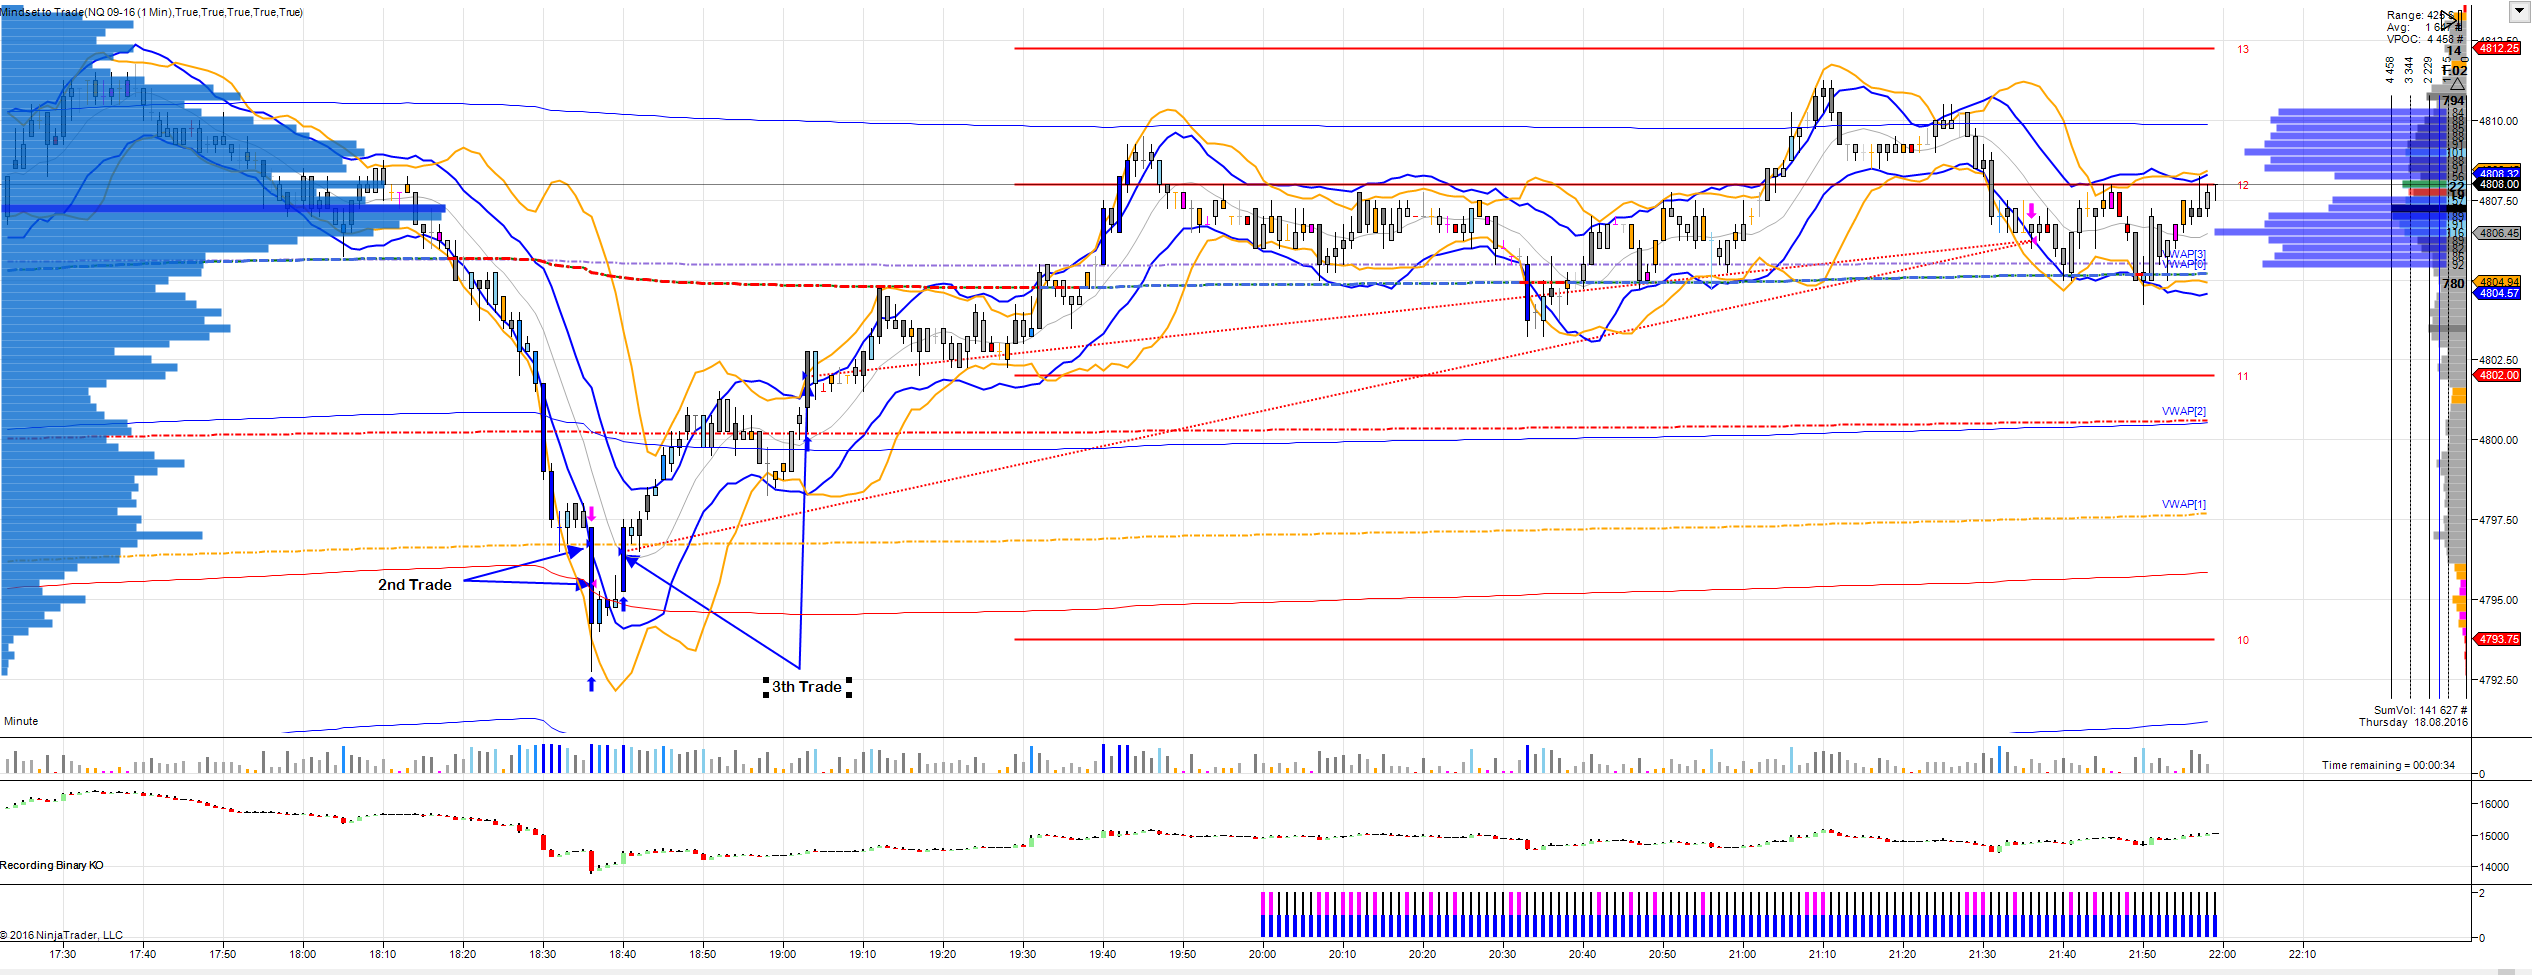The height and width of the screenshot is (975, 2532).
Task: Click the 18:30 time axis label
Action: [543, 954]
